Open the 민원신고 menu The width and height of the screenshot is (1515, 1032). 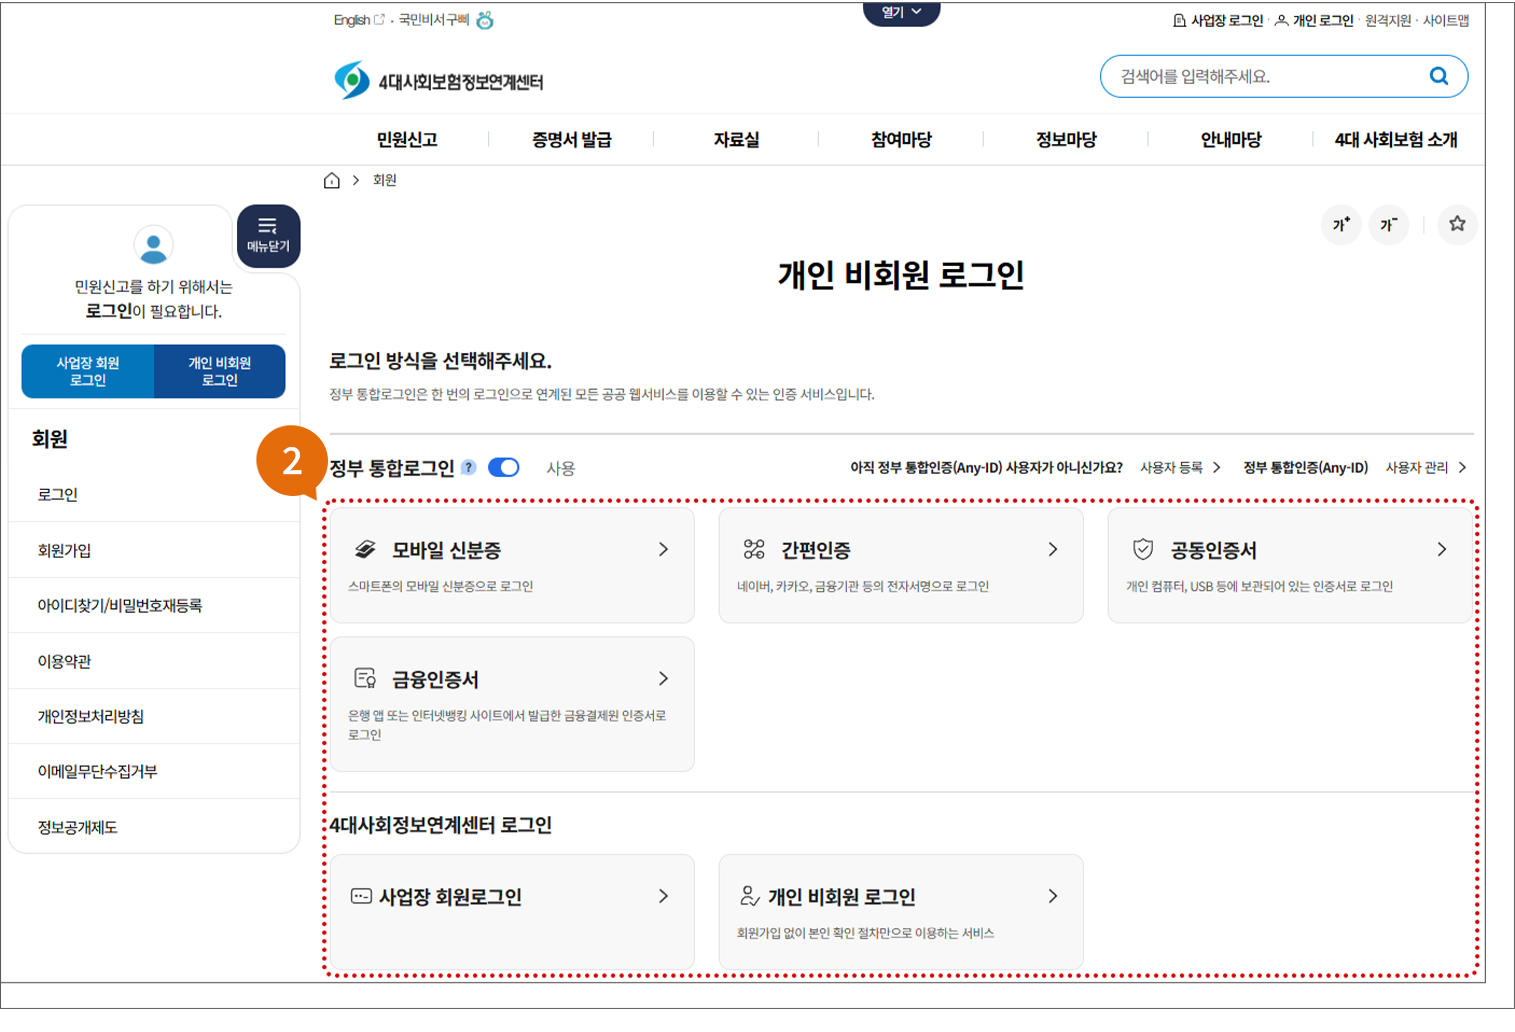(407, 139)
